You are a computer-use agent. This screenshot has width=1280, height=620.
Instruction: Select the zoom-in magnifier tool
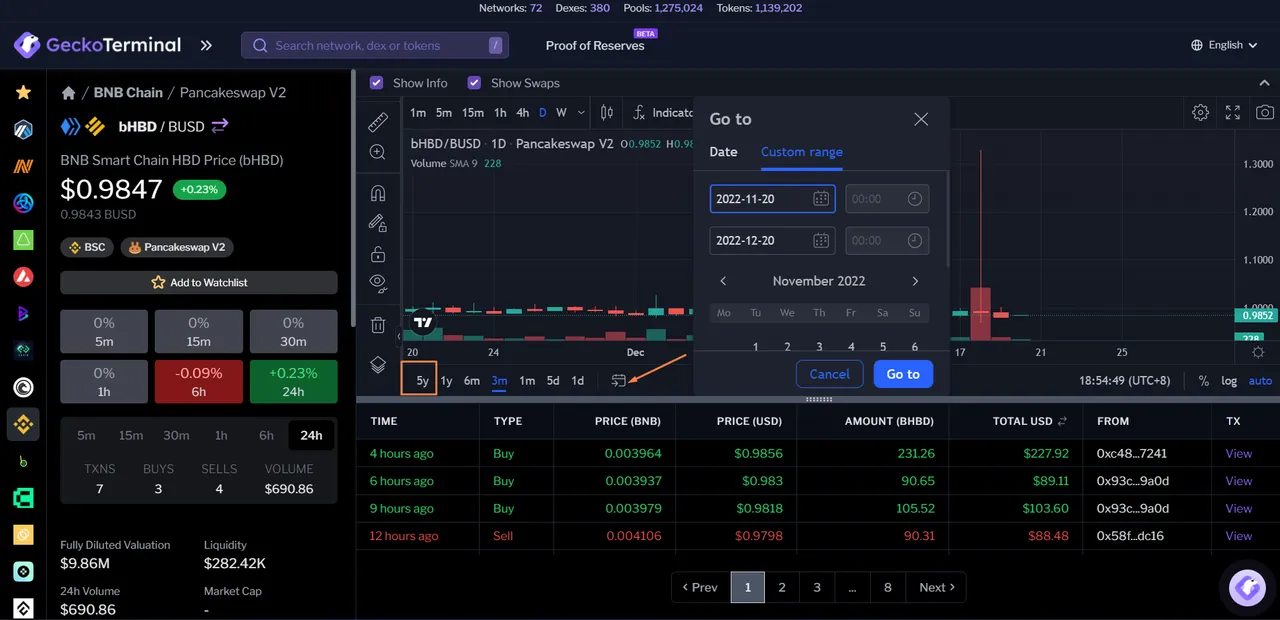click(378, 152)
